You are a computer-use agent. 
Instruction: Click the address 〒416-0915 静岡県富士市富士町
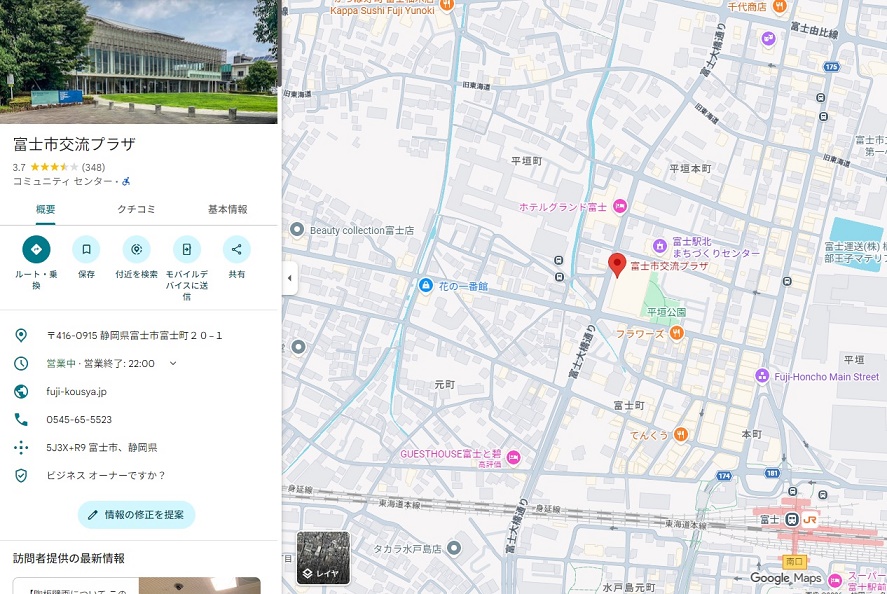click(134, 335)
